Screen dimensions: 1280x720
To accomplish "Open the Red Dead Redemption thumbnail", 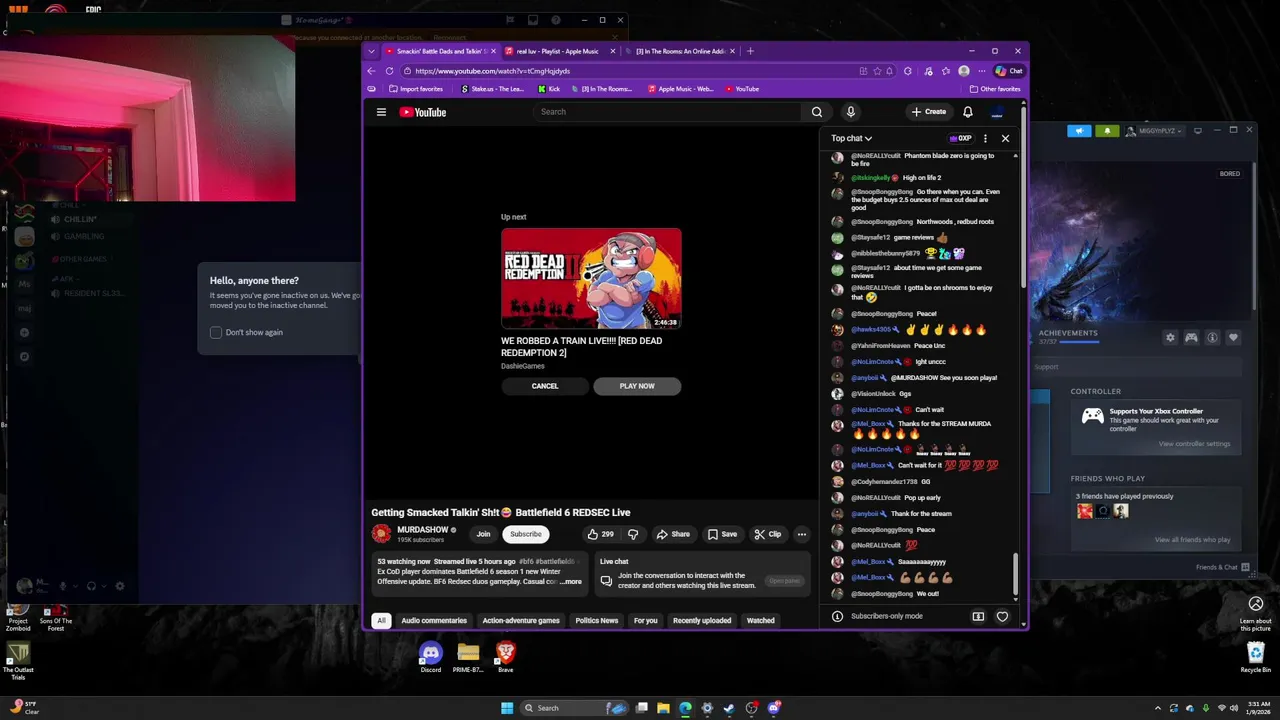I will [591, 278].
